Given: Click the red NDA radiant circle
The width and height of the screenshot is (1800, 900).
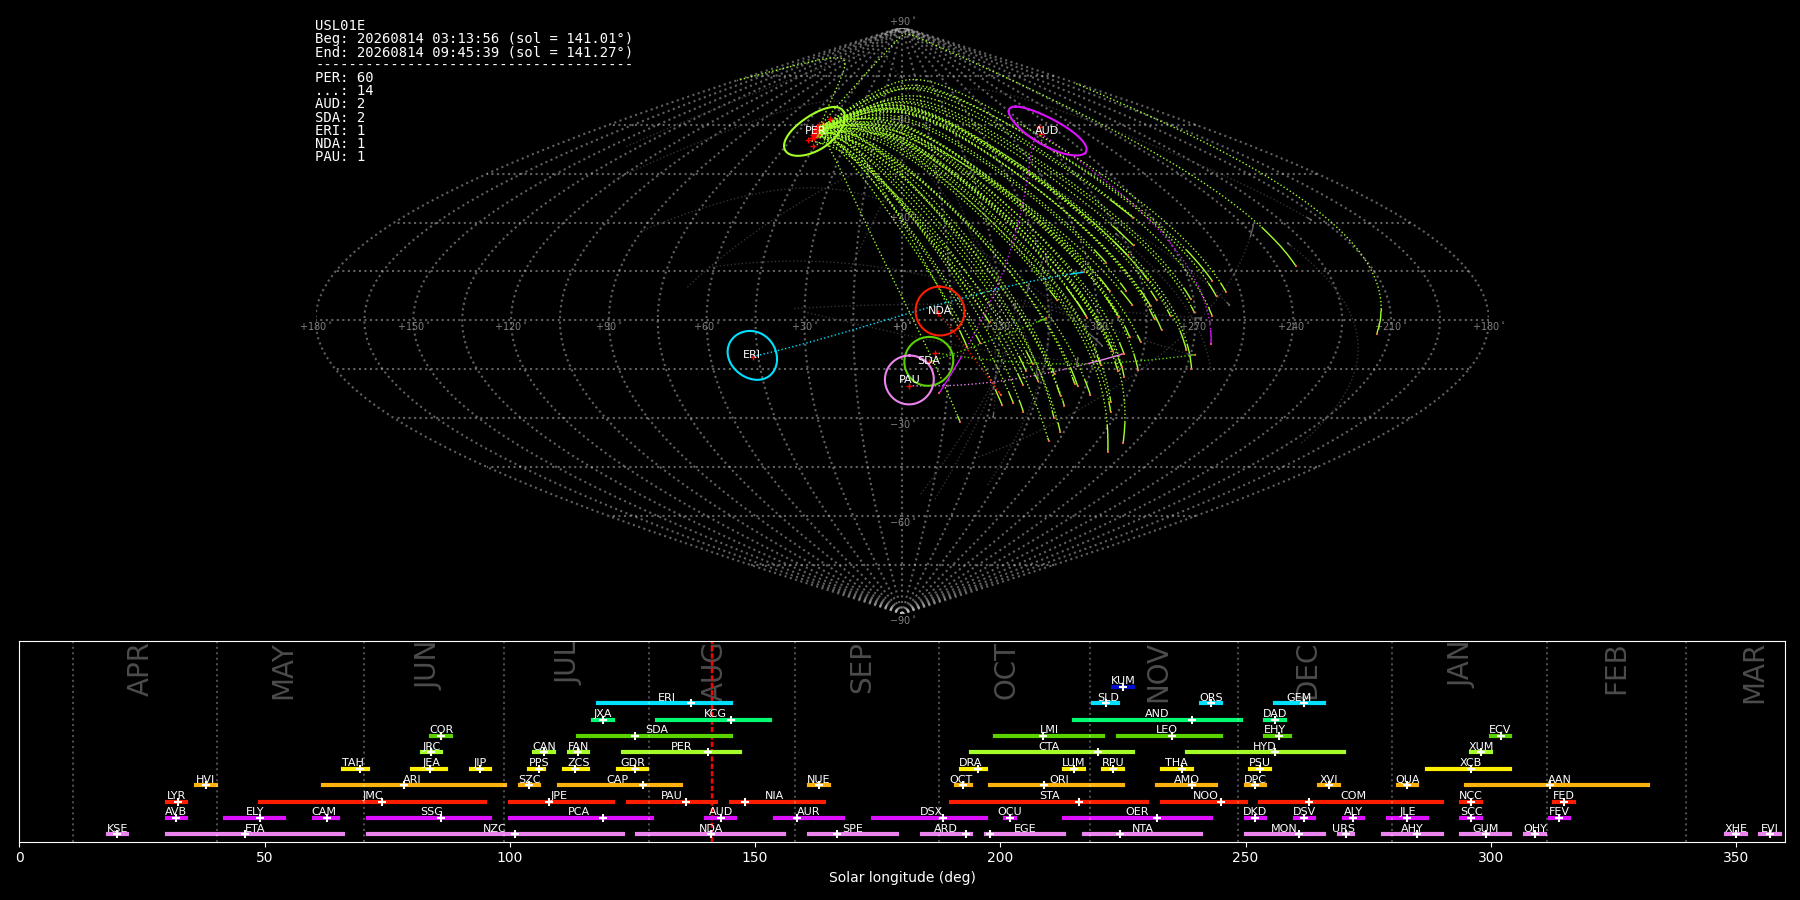Looking at the screenshot, I should click(940, 311).
